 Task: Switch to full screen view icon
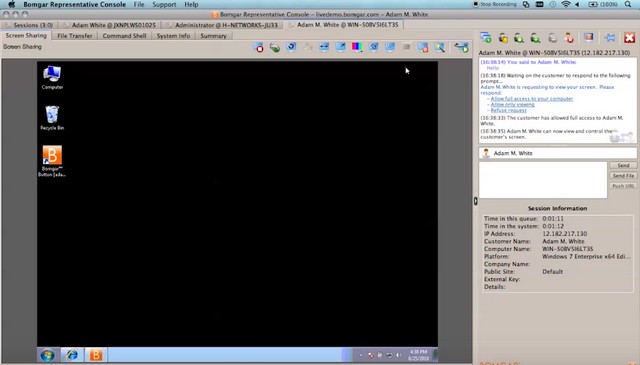[340, 47]
